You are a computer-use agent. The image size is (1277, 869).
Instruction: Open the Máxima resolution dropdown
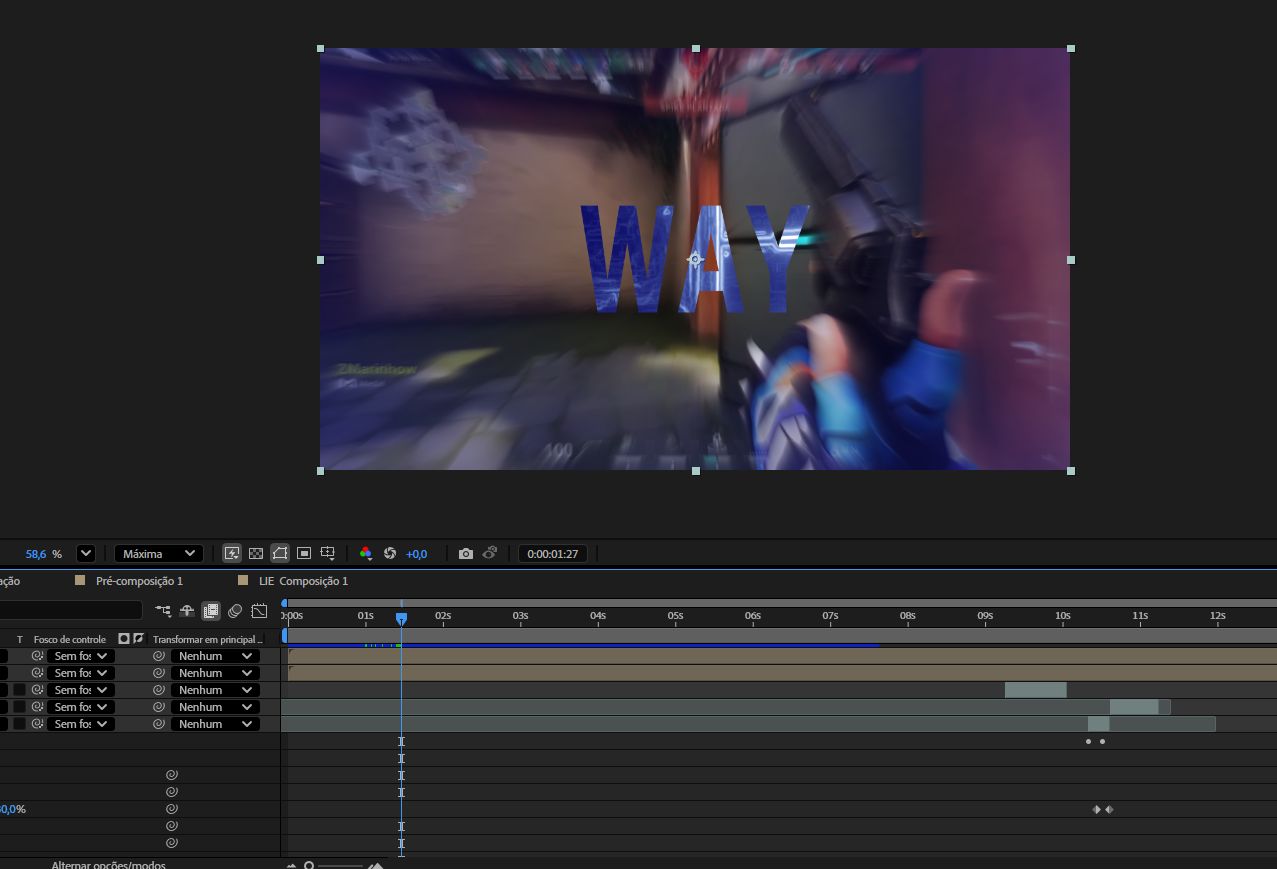coord(159,553)
